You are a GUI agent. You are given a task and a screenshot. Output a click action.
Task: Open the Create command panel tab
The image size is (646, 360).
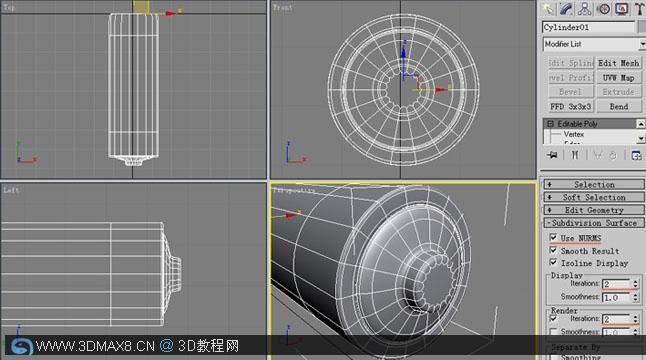pyautogui.click(x=548, y=9)
